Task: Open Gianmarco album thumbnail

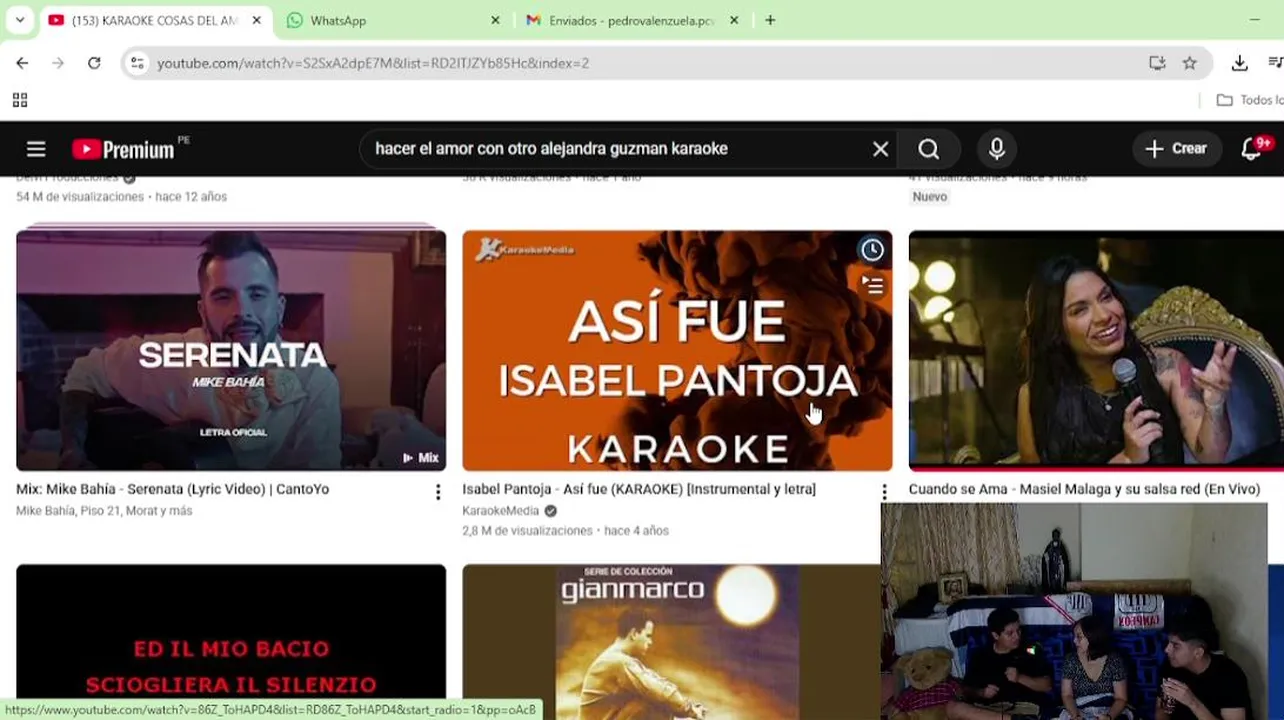Action: 671,640
